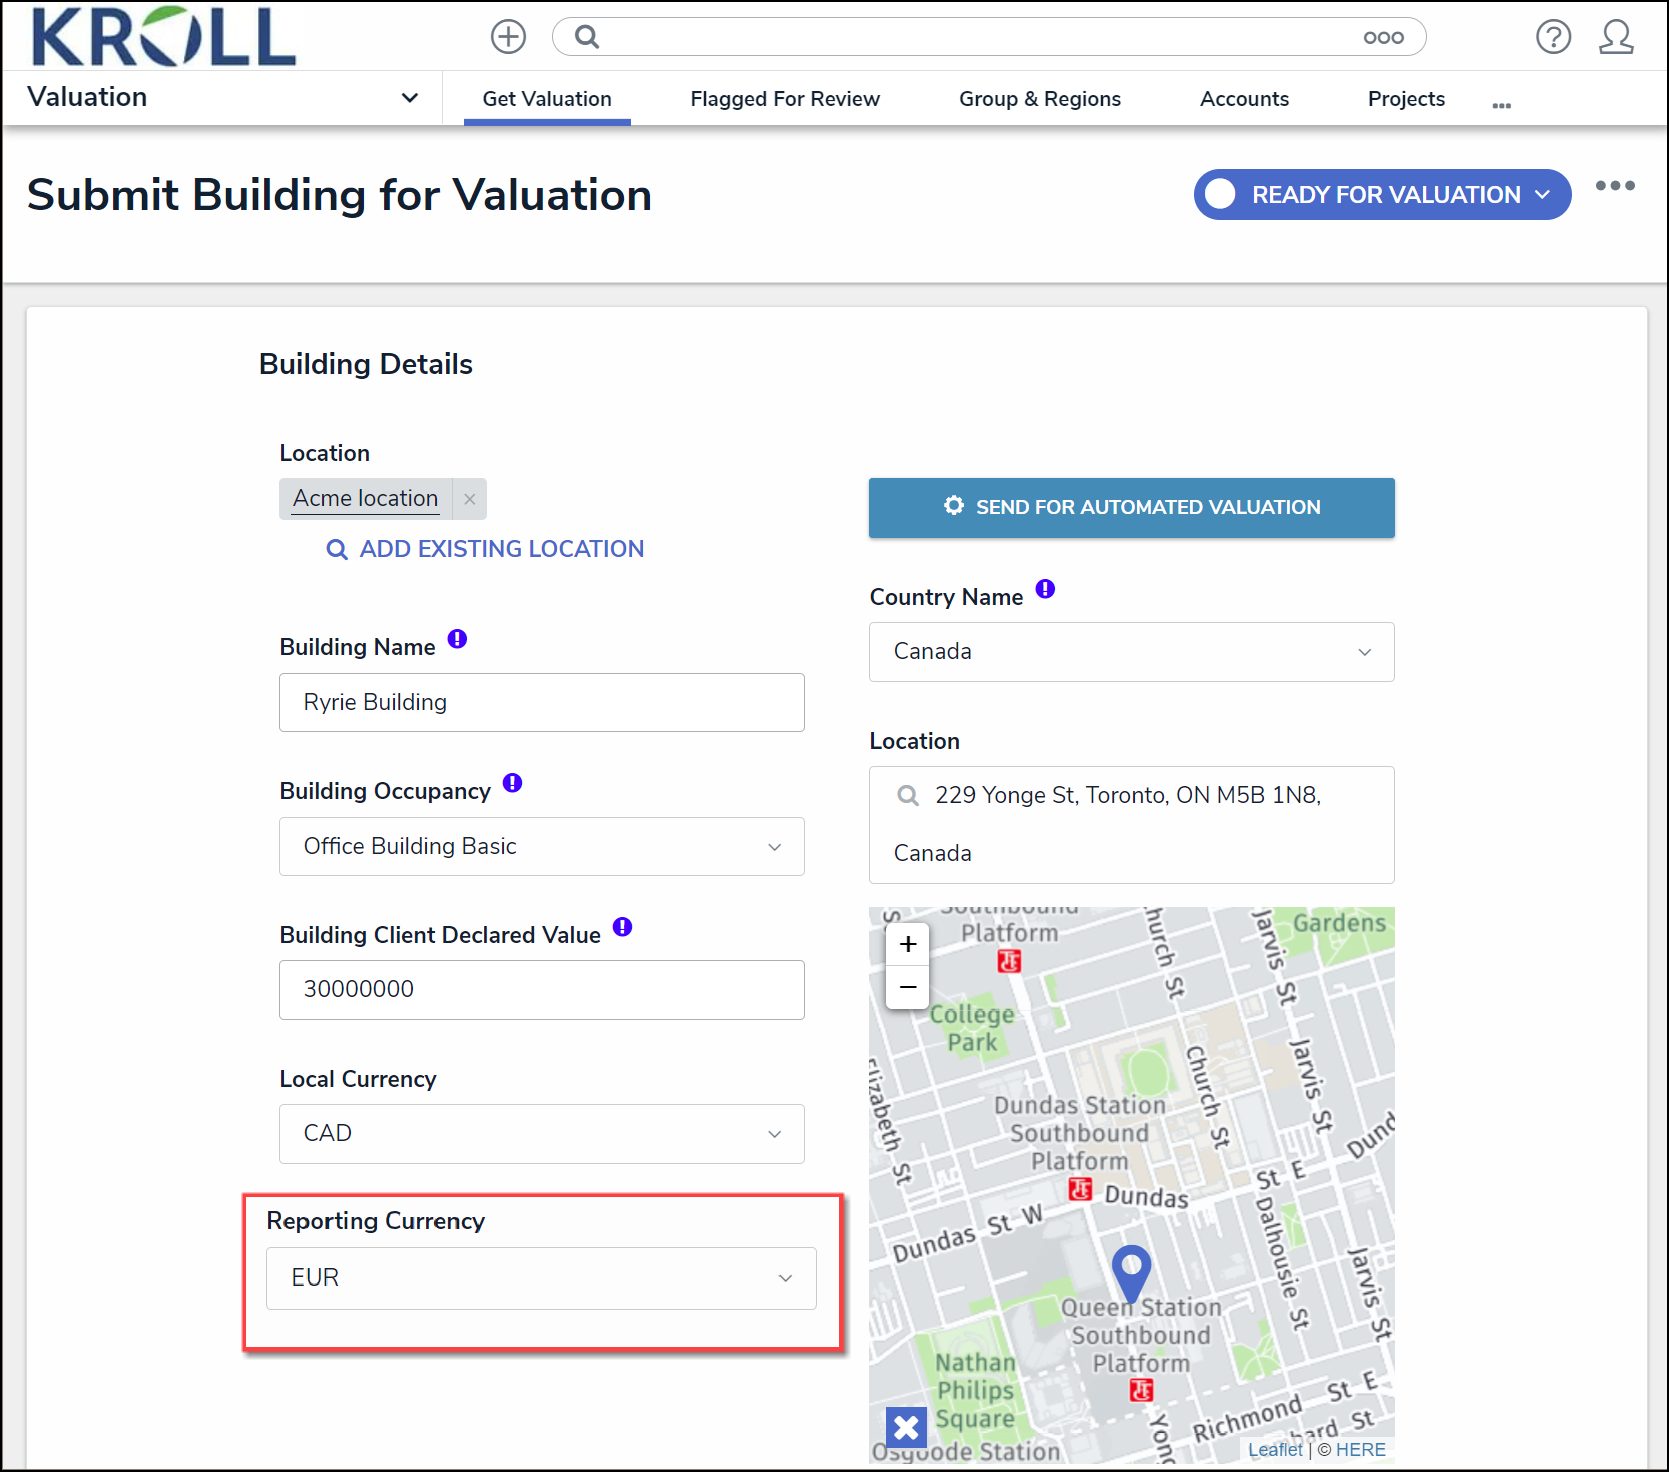Click the map X clear button
Screen dimensions: 1669x1472
906,1427
